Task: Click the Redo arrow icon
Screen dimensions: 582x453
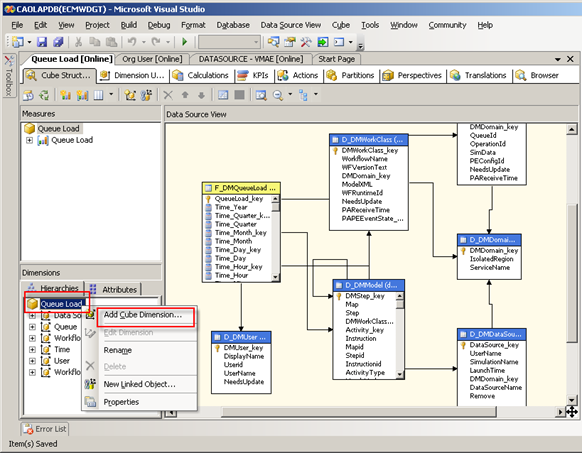Action: pyautogui.click(x=156, y=42)
